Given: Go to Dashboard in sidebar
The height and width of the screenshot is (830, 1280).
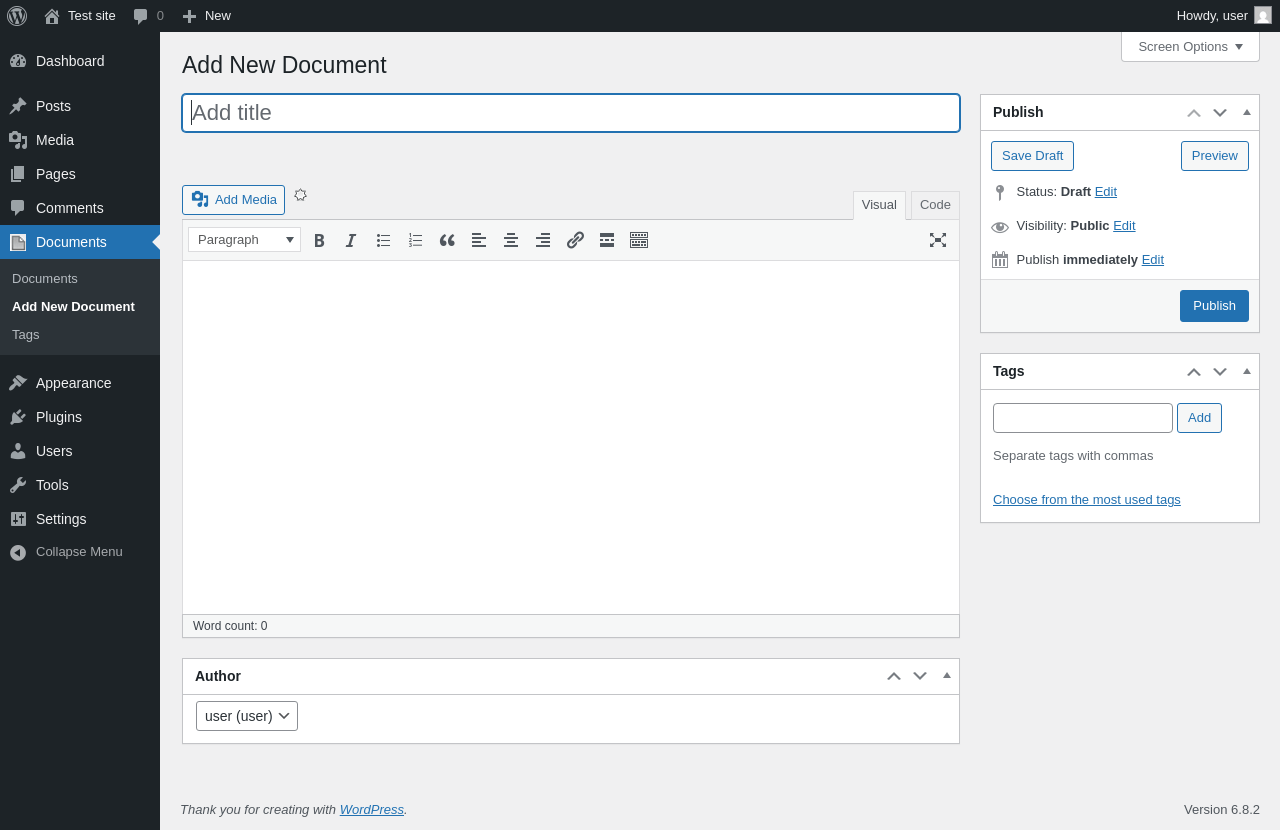Looking at the screenshot, I should (80, 61).
